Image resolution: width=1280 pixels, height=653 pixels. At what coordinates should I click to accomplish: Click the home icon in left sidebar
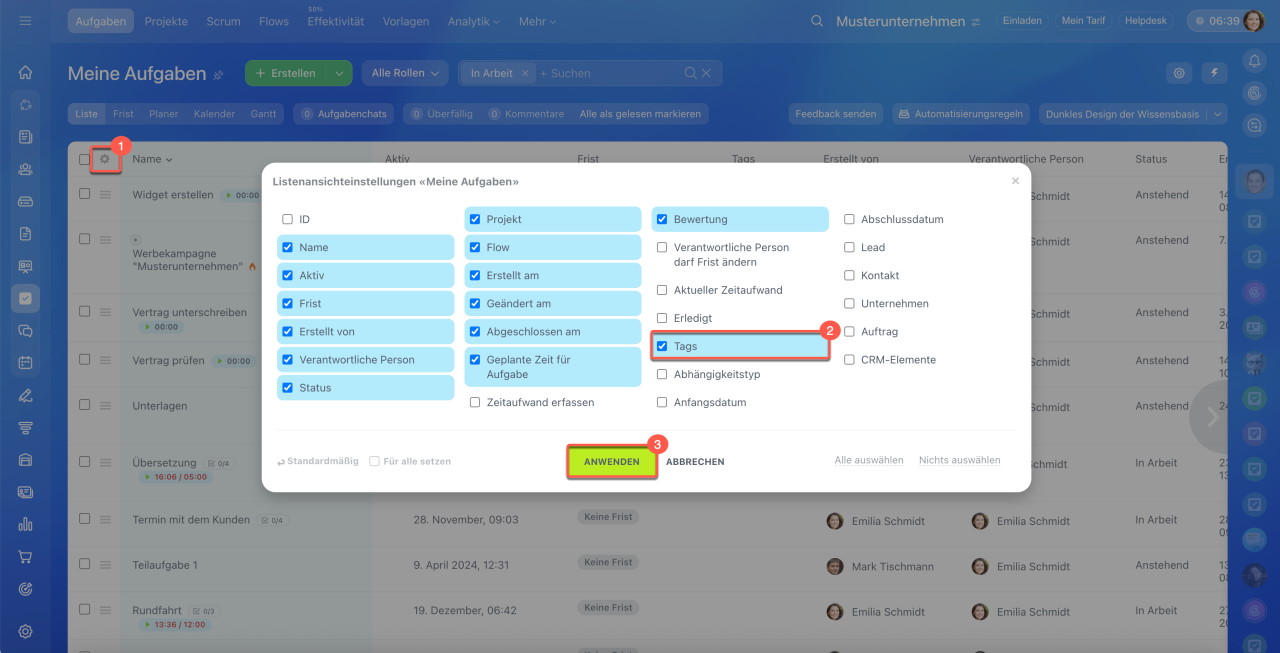26,72
